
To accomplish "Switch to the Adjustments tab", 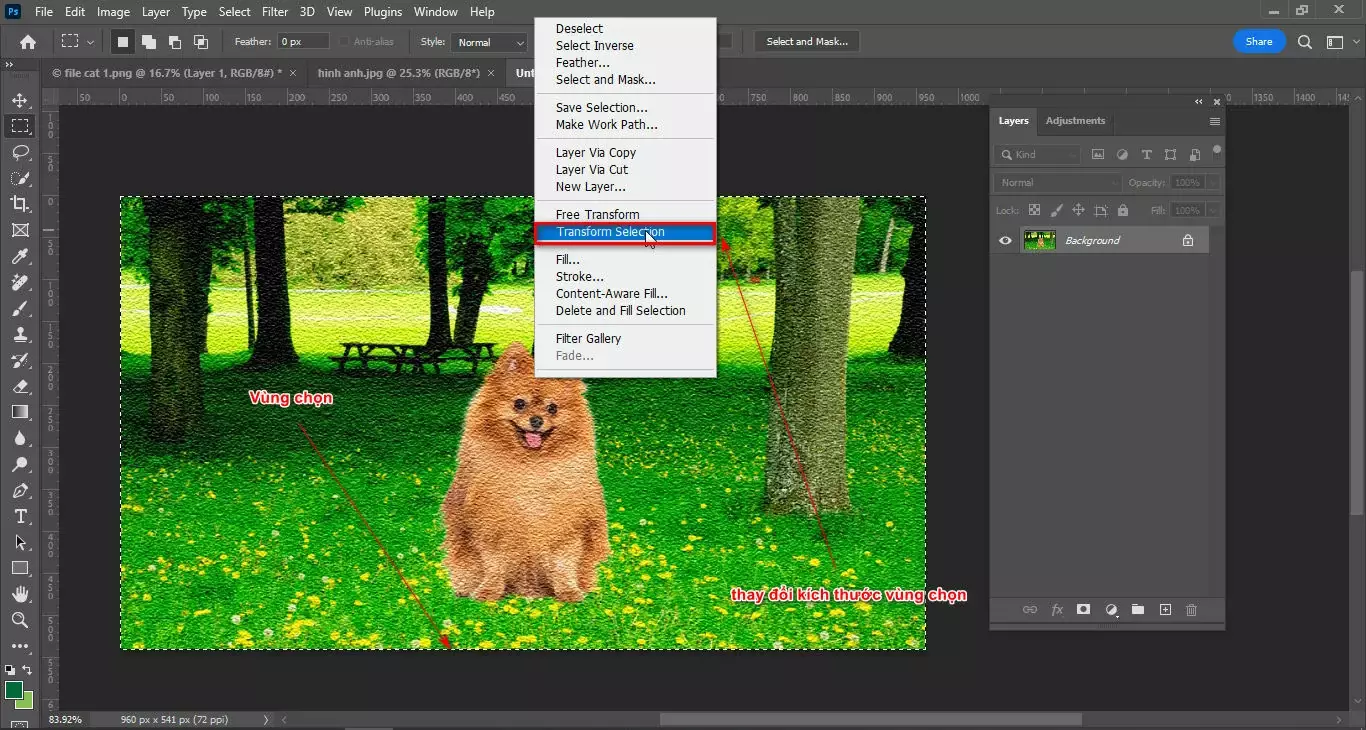I will (x=1075, y=120).
